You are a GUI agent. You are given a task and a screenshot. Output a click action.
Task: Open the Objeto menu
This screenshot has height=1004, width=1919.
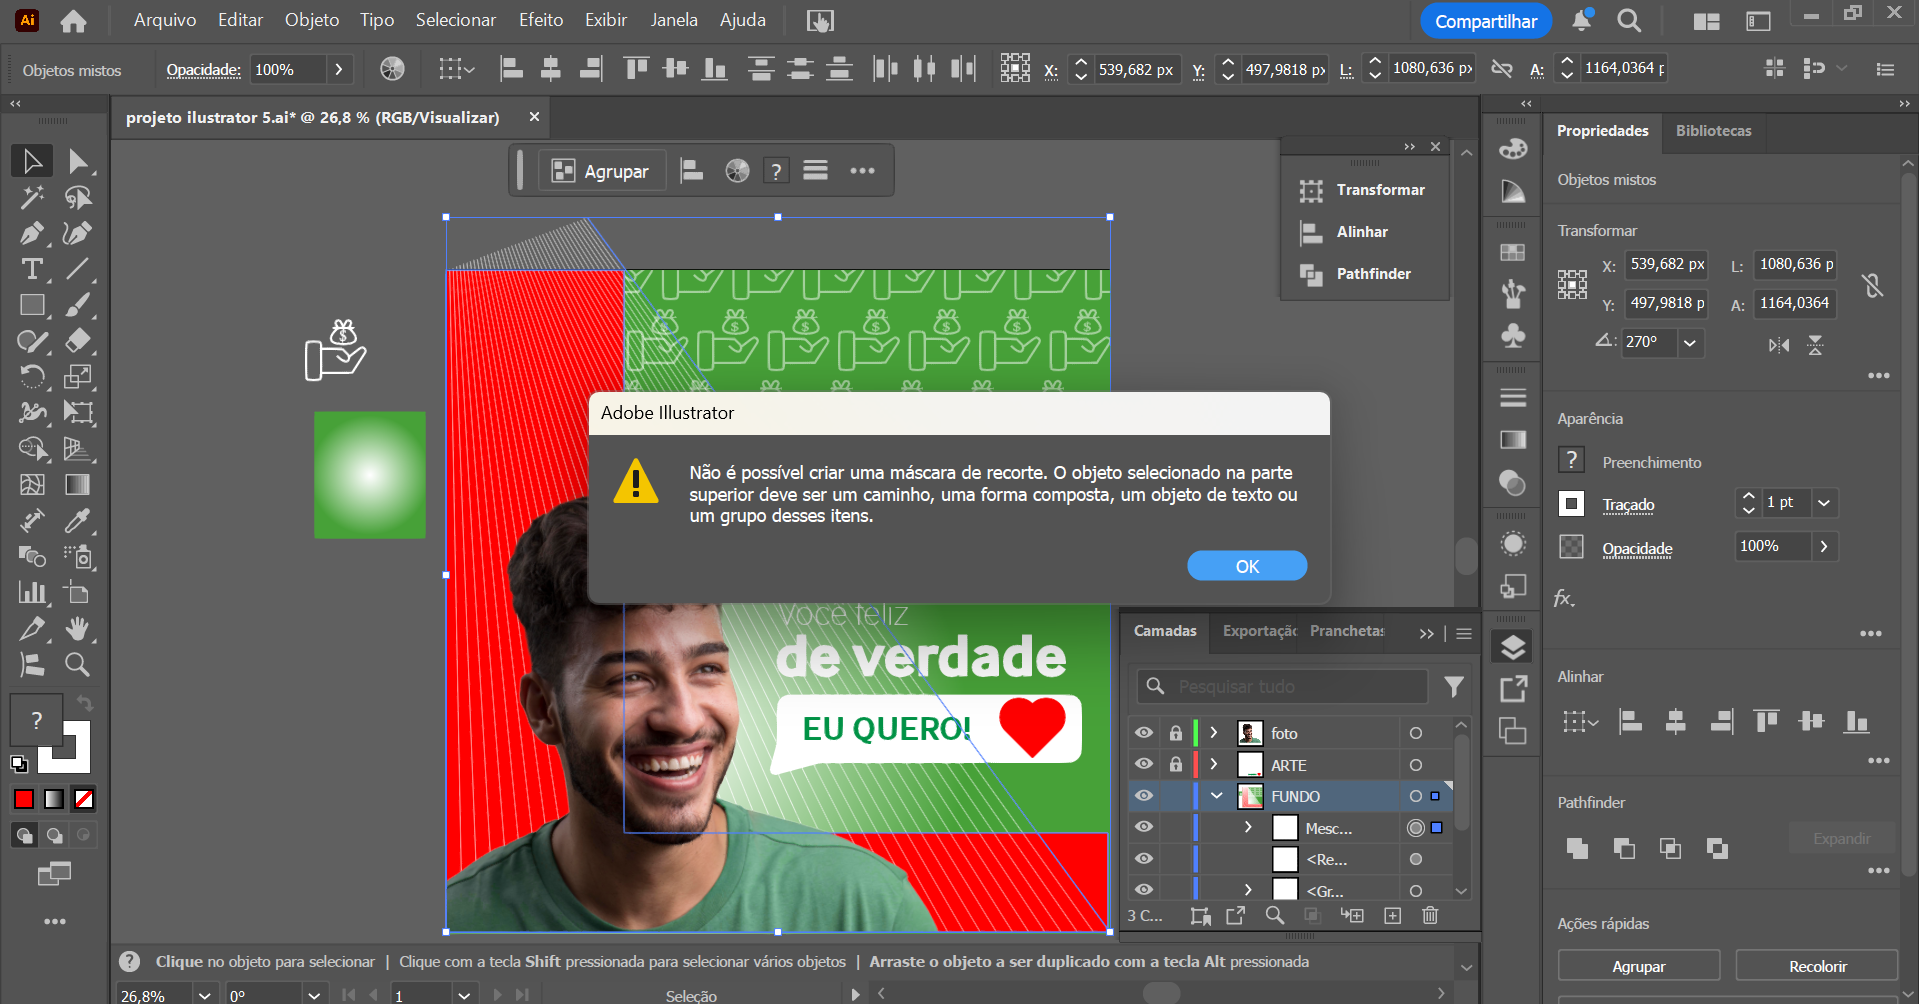312,20
